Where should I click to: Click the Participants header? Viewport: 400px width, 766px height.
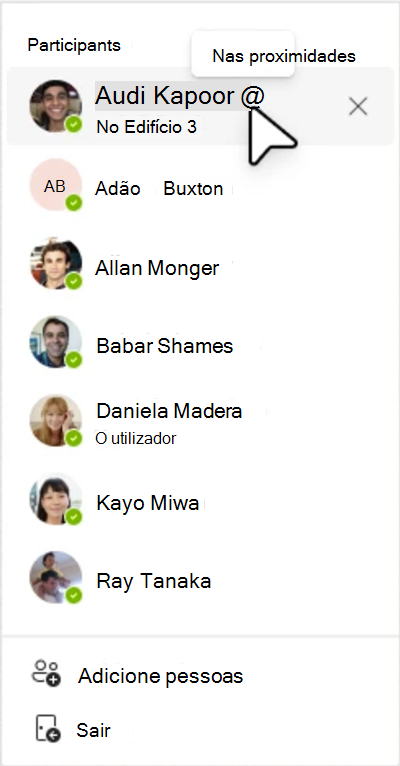pyautogui.click(x=74, y=45)
